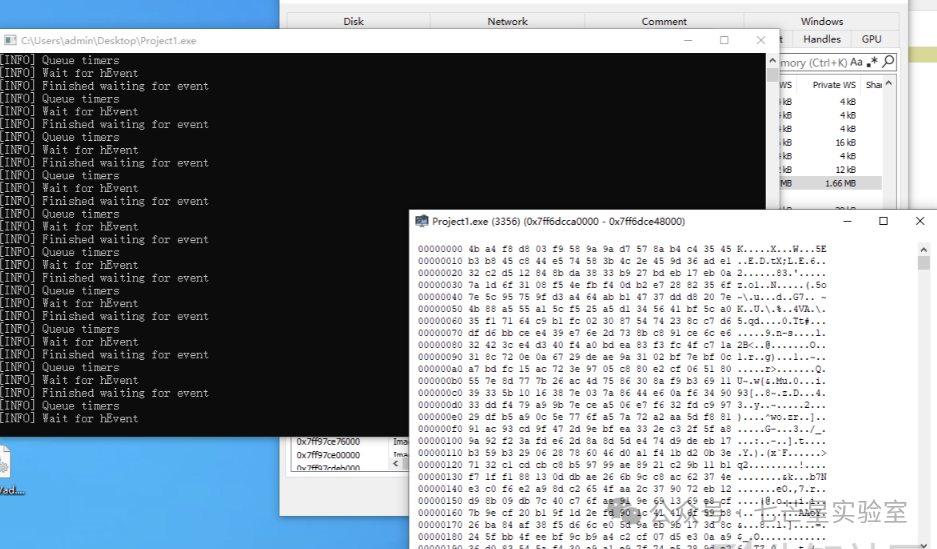Switch to the Disk tab
The height and width of the screenshot is (549, 937).
[353, 22]
